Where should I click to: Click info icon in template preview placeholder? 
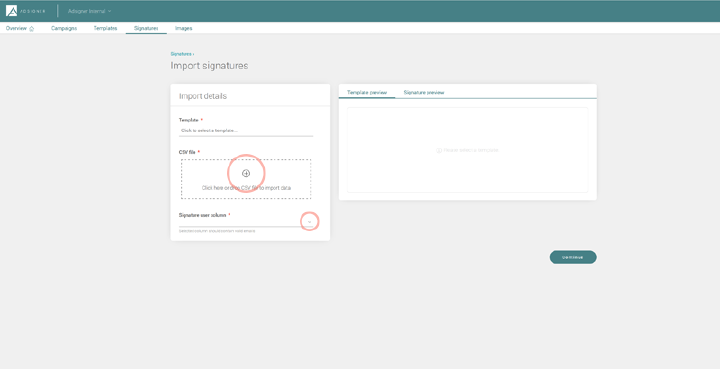439,151
